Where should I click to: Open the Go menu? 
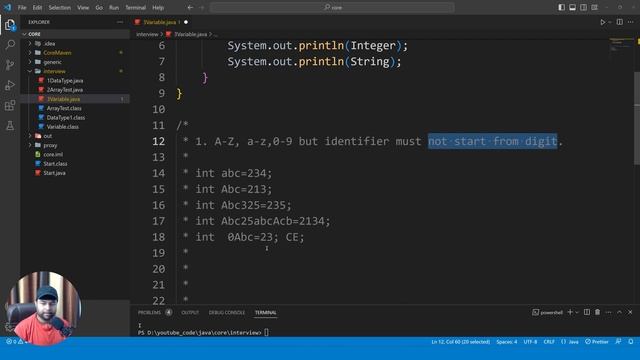99,7
